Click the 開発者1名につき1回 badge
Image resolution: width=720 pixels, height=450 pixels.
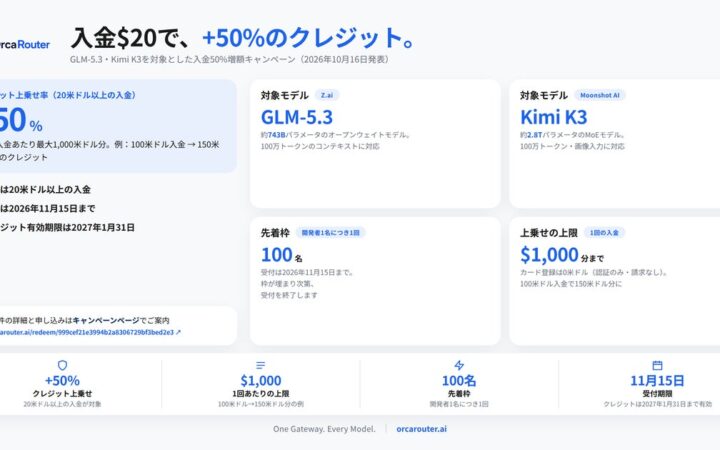pyautogui.click(x=331, y=233)
